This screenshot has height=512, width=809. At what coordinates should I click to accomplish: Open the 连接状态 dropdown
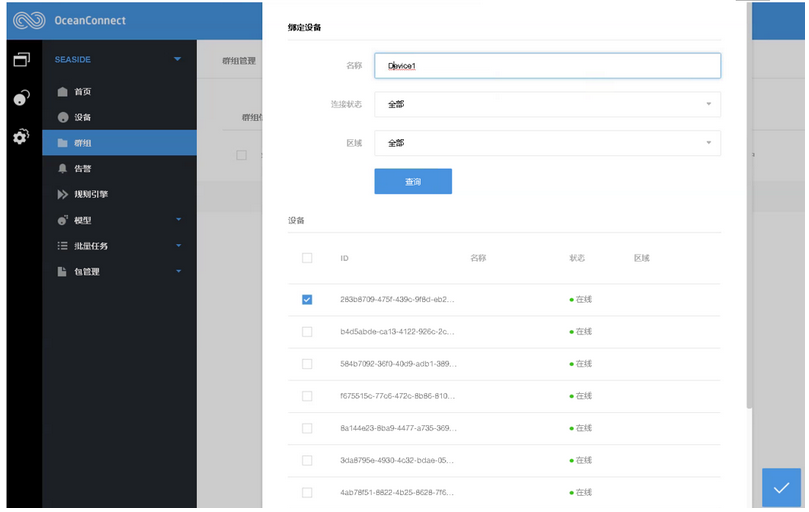click(x=547, y=104)
